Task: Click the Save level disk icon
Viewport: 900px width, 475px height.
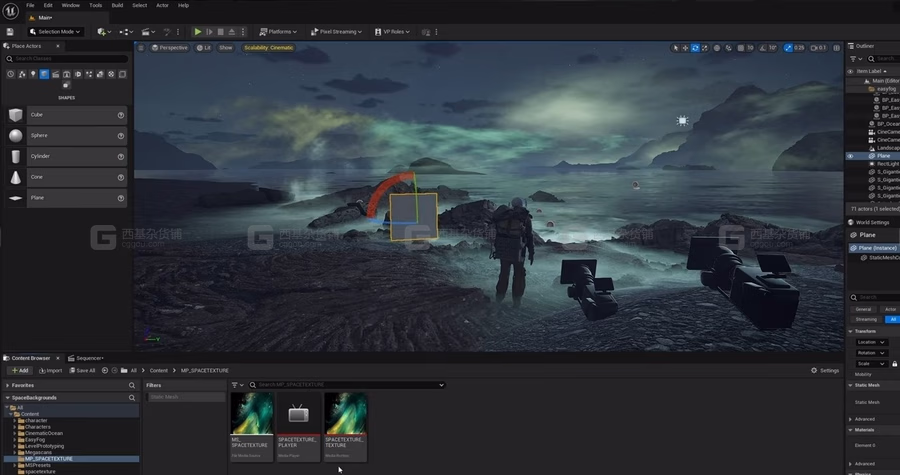Action: [10, 32]
